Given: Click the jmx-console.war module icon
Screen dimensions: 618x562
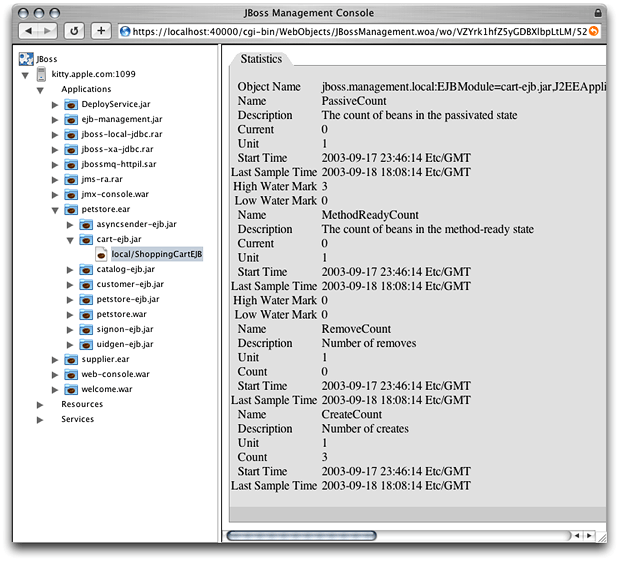Looking at the screenshot, I should click(71, 194).
